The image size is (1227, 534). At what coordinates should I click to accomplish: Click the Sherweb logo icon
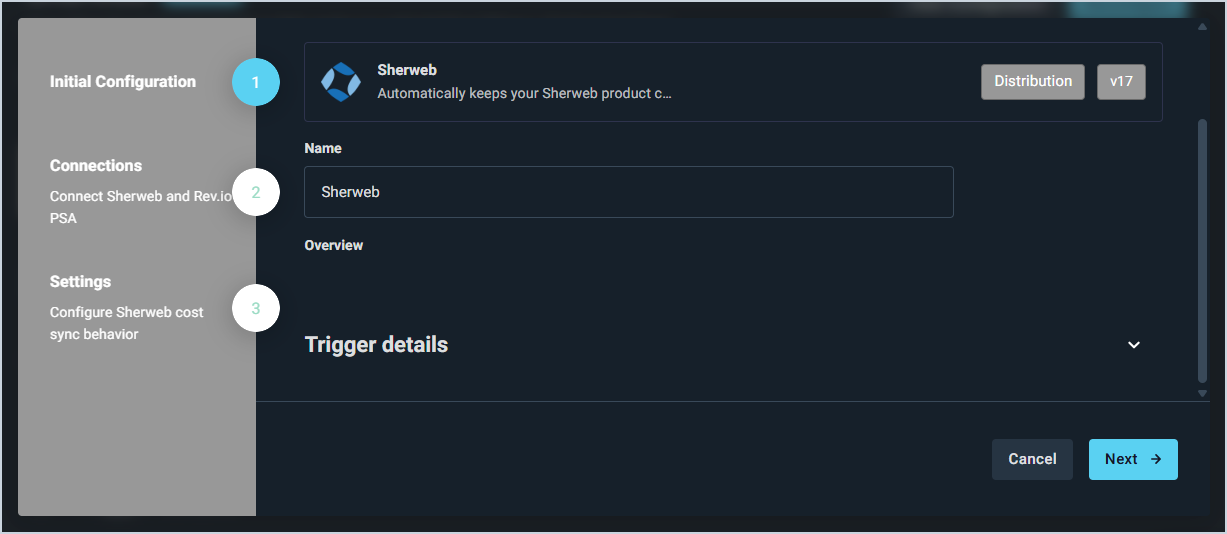point(340,82)
